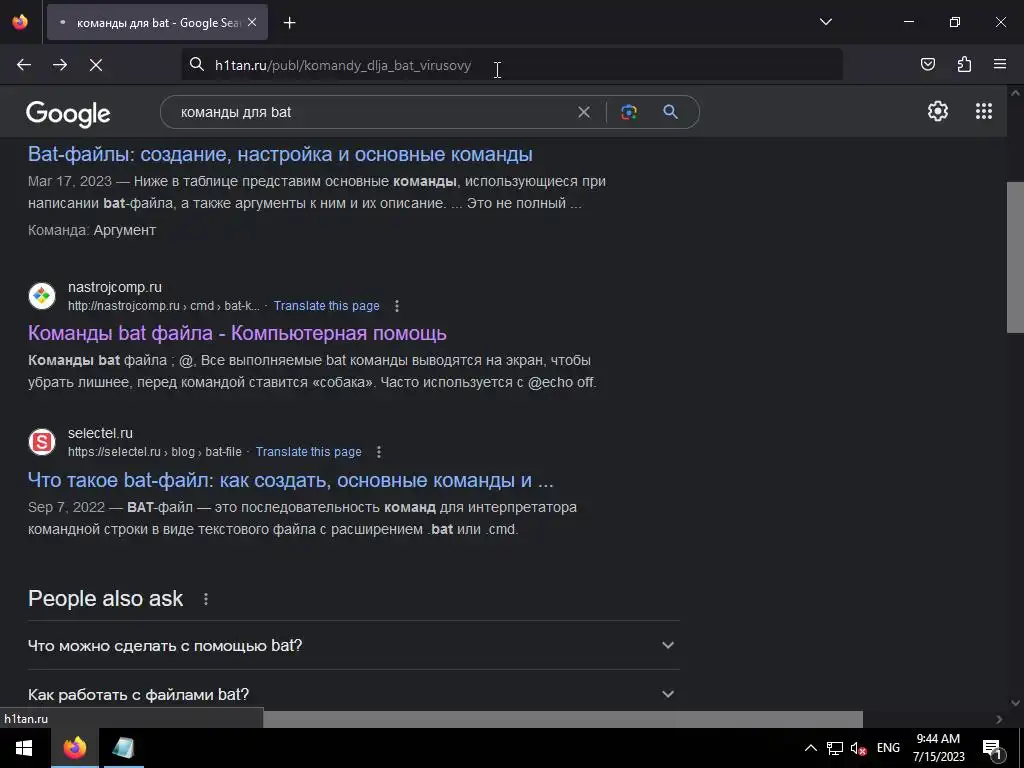Stop loading the current page
1024x768 pixels.
coord(96,65)
